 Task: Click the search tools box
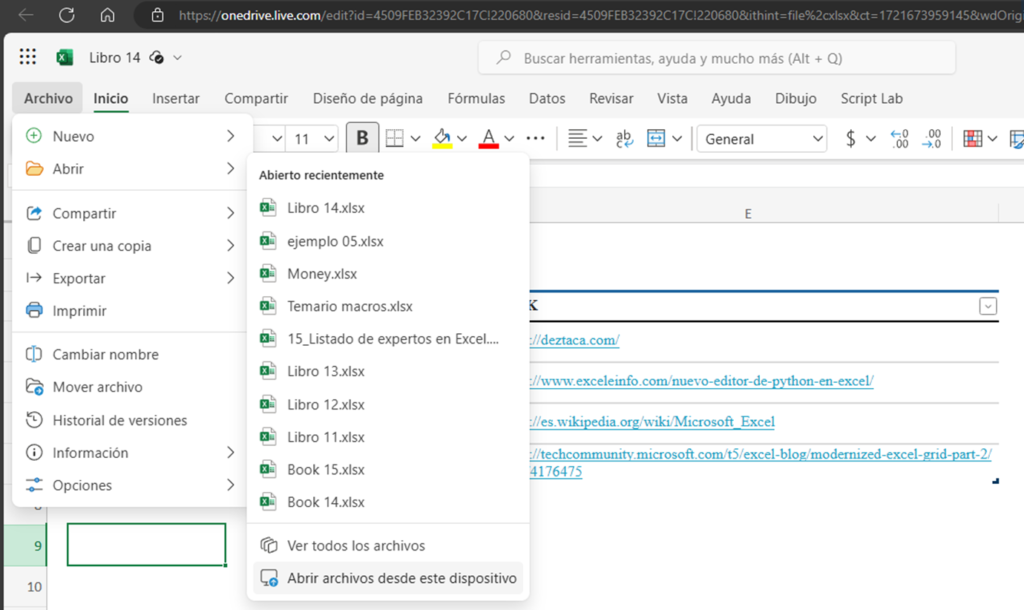pyautogui.click(x=716, y=58)
